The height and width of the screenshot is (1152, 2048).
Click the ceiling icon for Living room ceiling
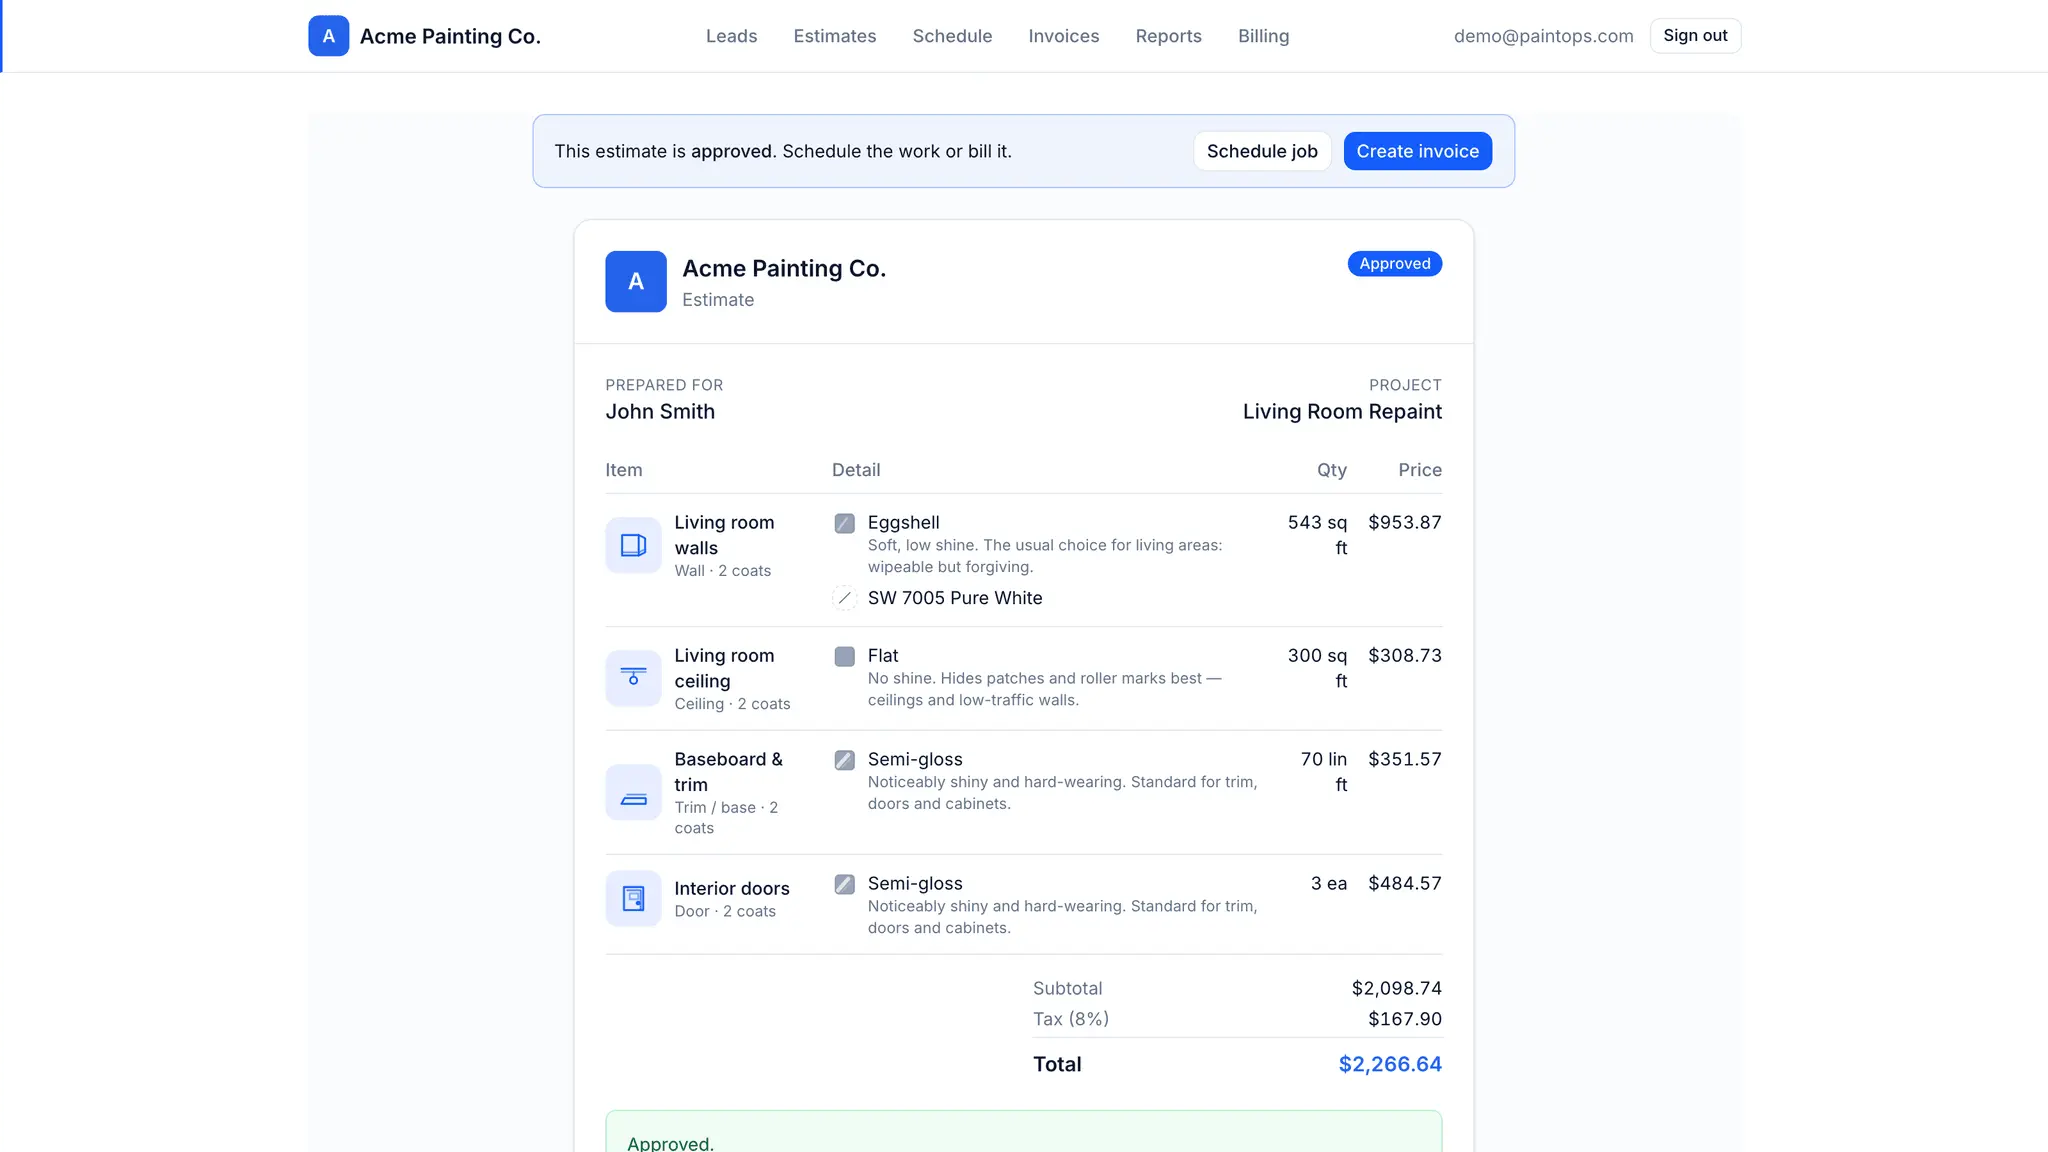(633, 678)
